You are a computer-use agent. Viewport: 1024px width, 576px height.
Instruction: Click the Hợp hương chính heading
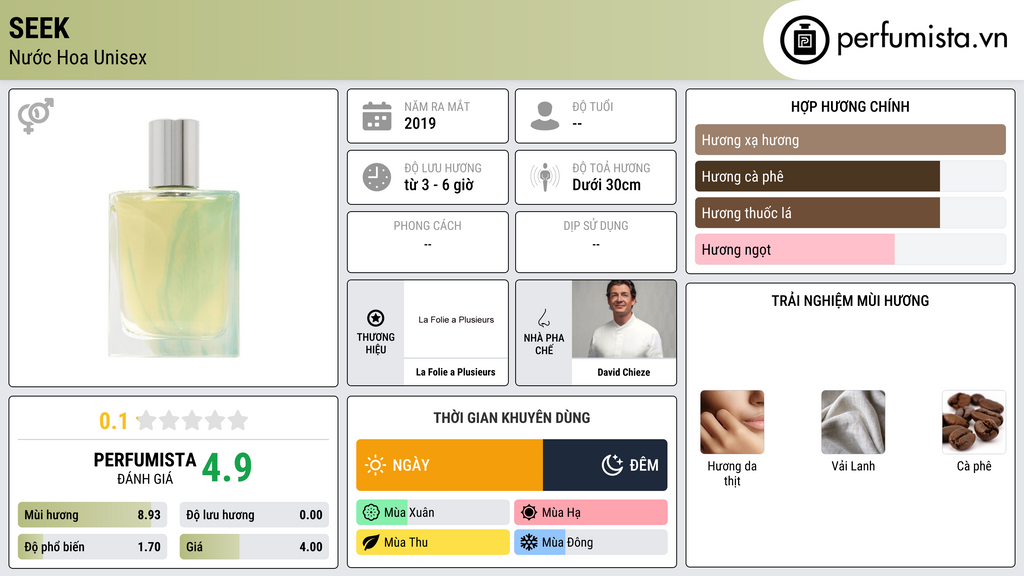tap(850, 106)
